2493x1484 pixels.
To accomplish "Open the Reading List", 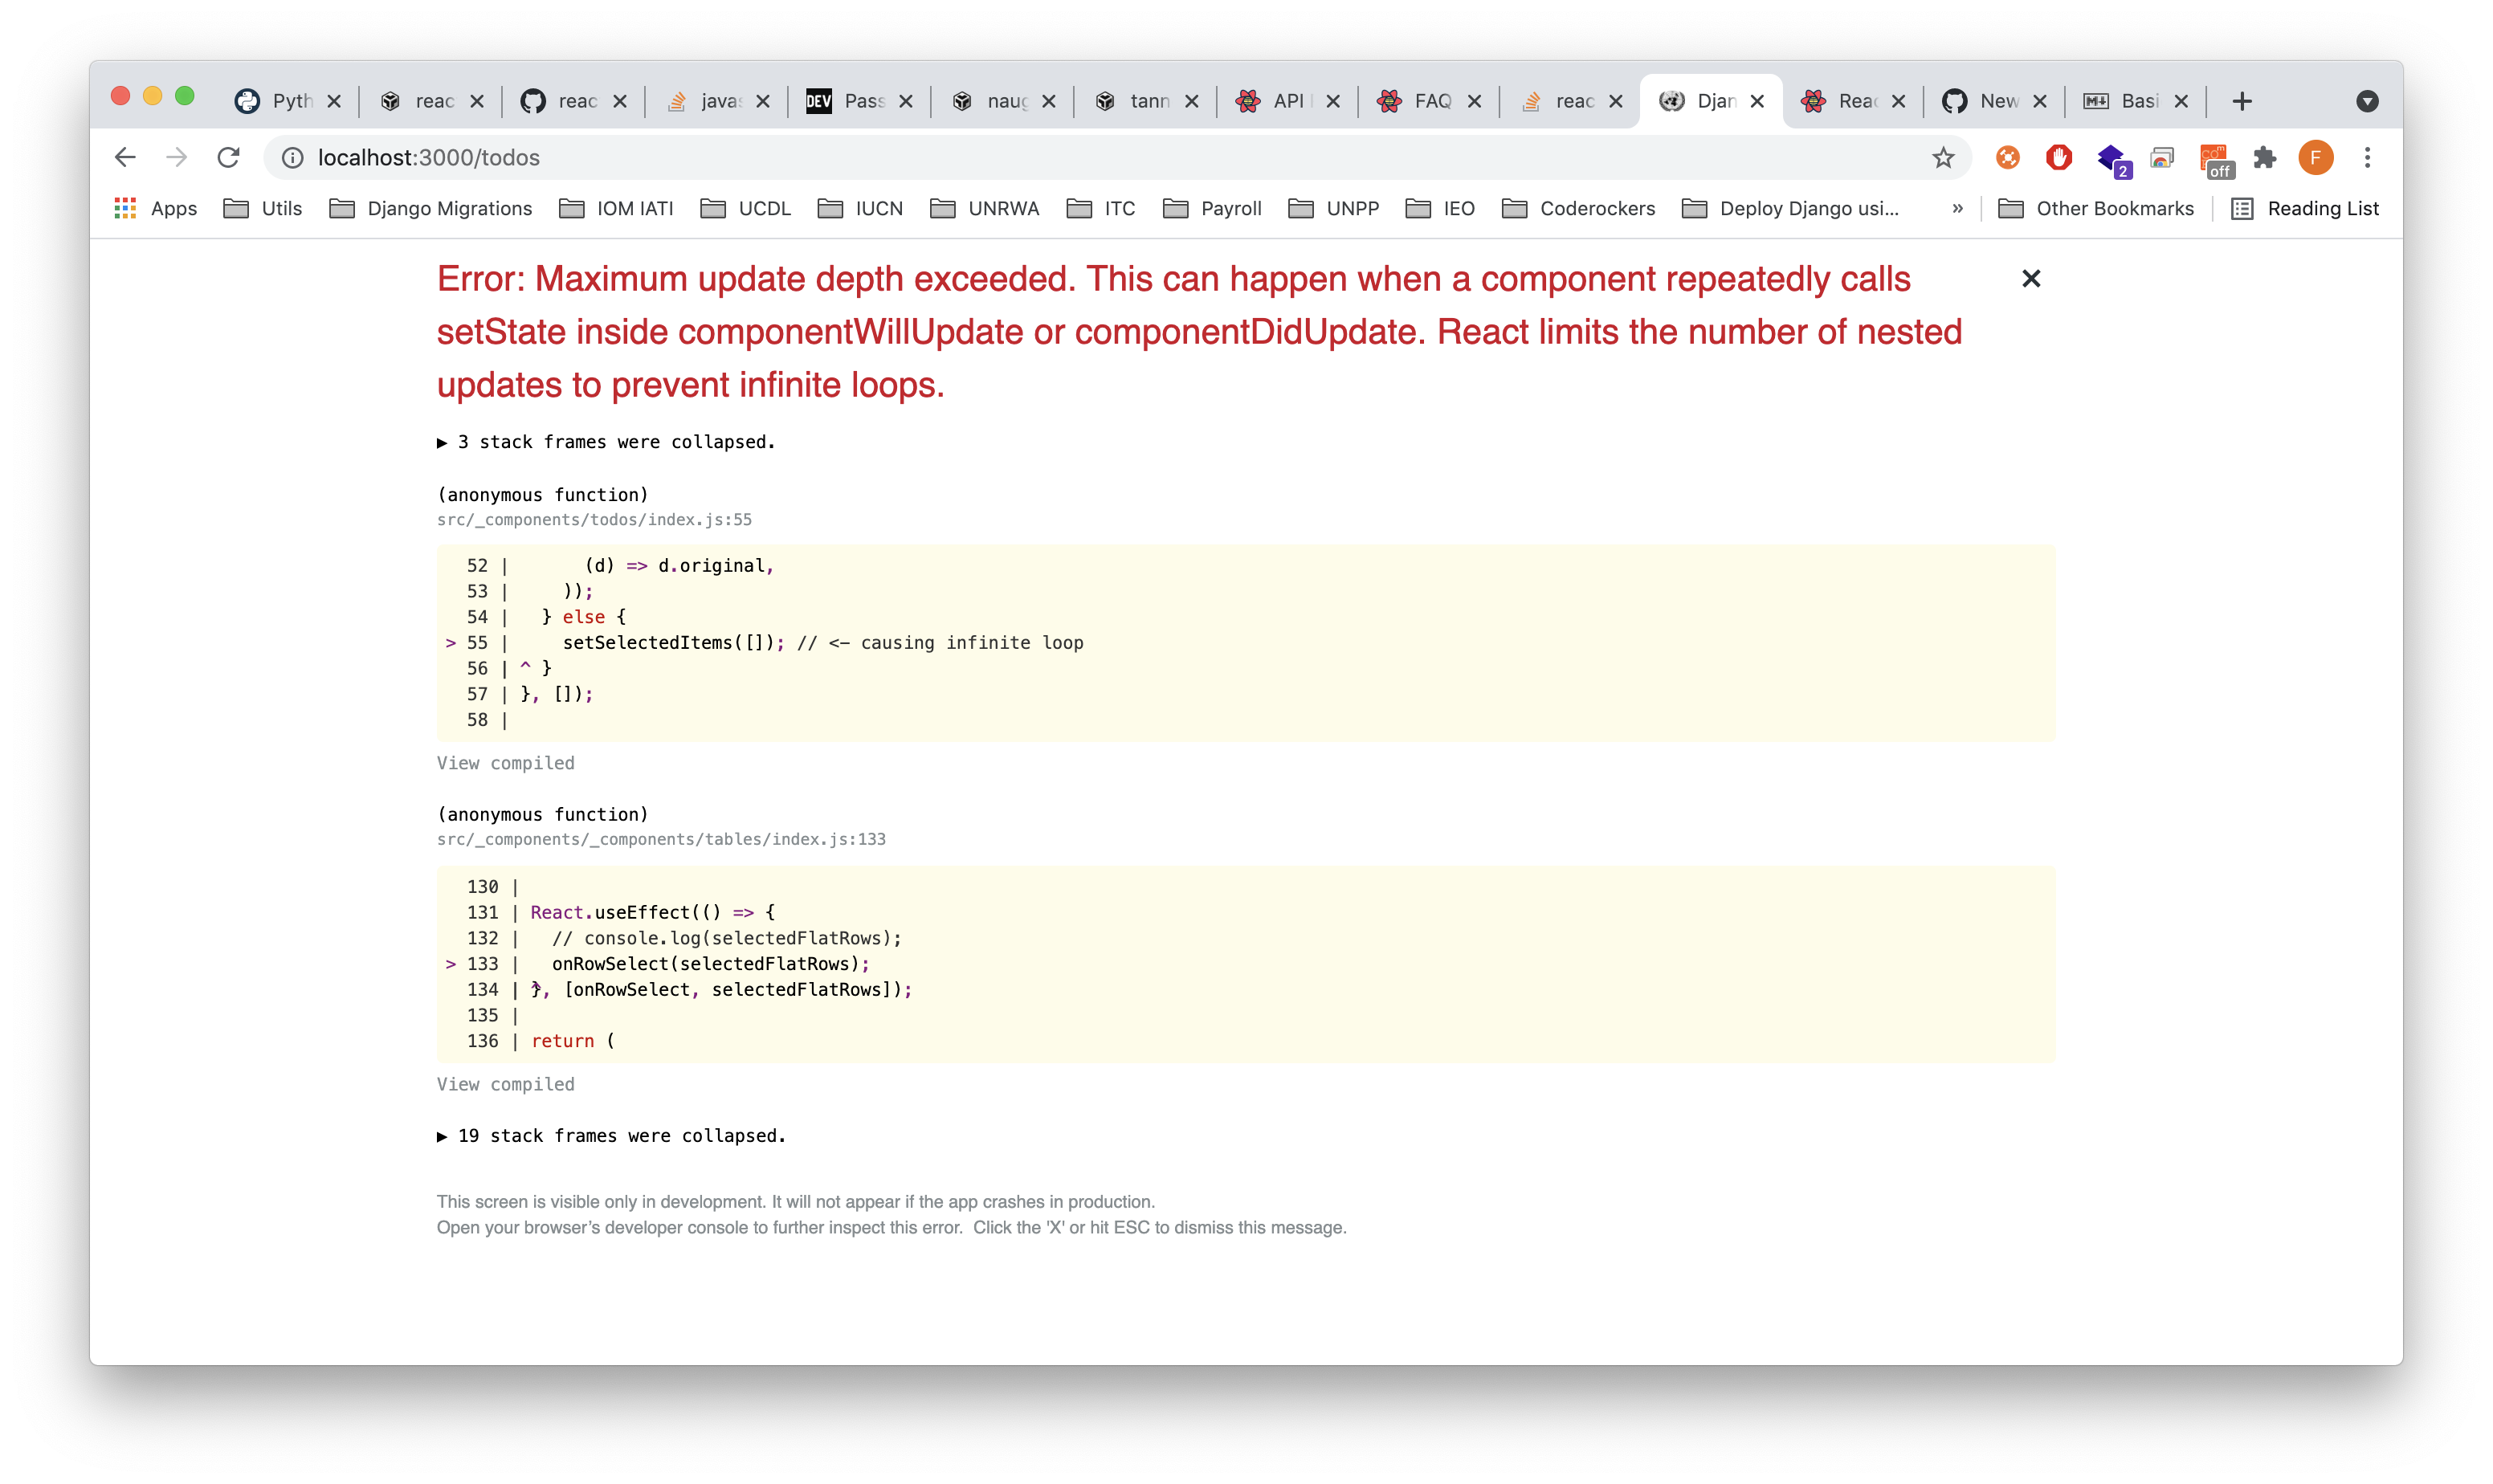I will pos(2322,208).
